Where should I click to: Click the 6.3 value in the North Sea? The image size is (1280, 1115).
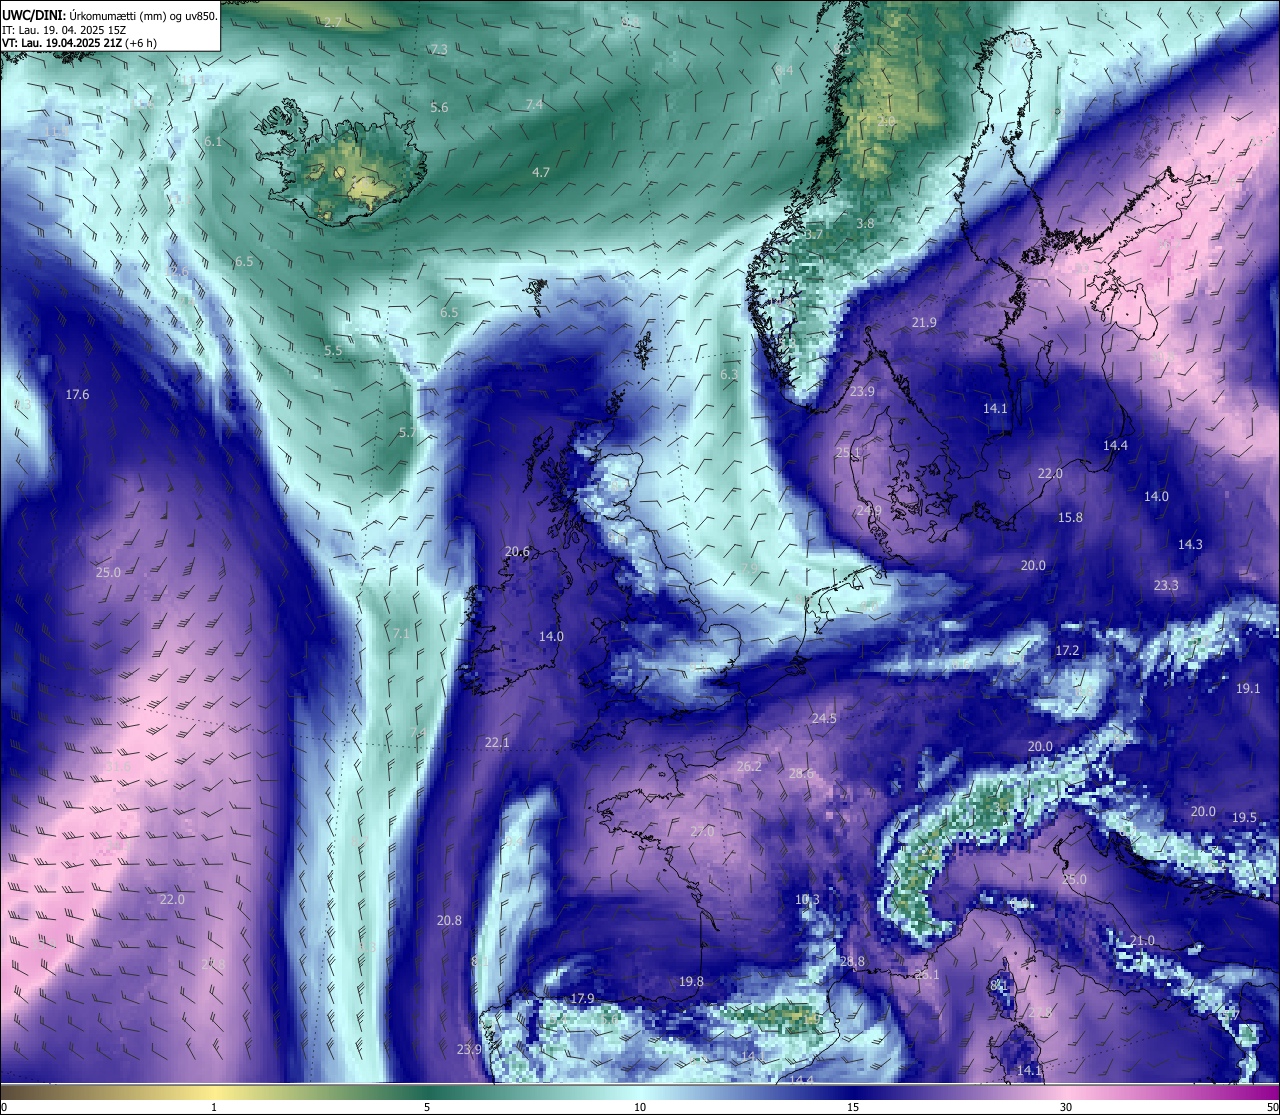click(729, 375)
